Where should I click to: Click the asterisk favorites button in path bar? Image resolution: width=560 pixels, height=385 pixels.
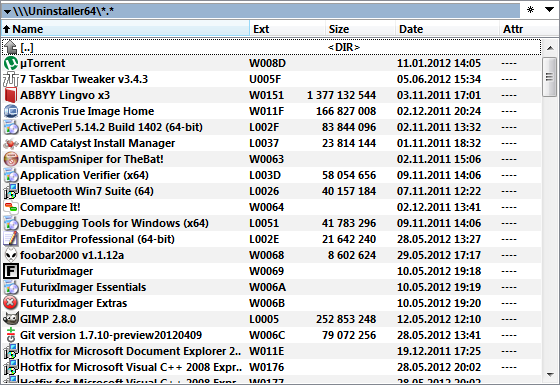click(x=530, y=10)
